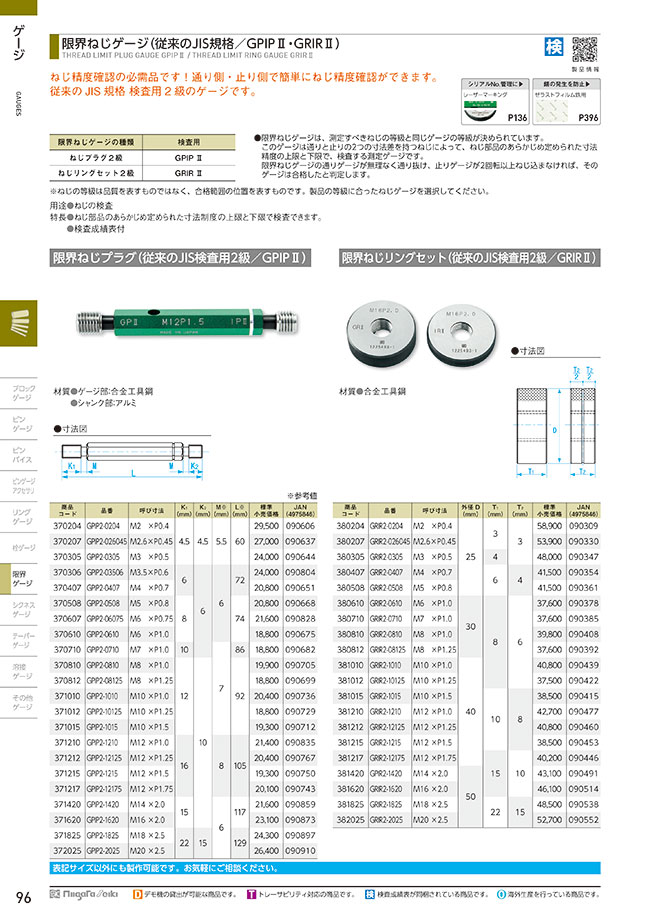The height and width of the screenshot is (919, 650).
Task: Click the blue 検 inspection icon at top
Action: (554, 47)
